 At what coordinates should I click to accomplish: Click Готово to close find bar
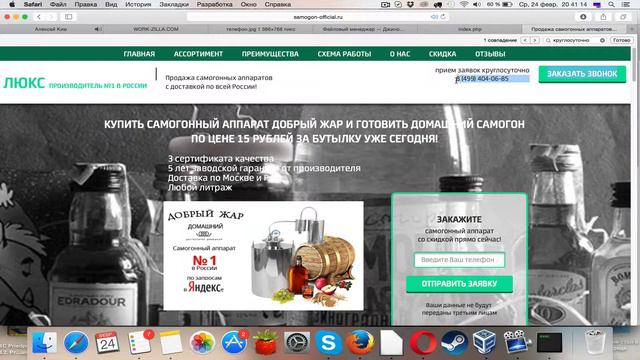622,40
